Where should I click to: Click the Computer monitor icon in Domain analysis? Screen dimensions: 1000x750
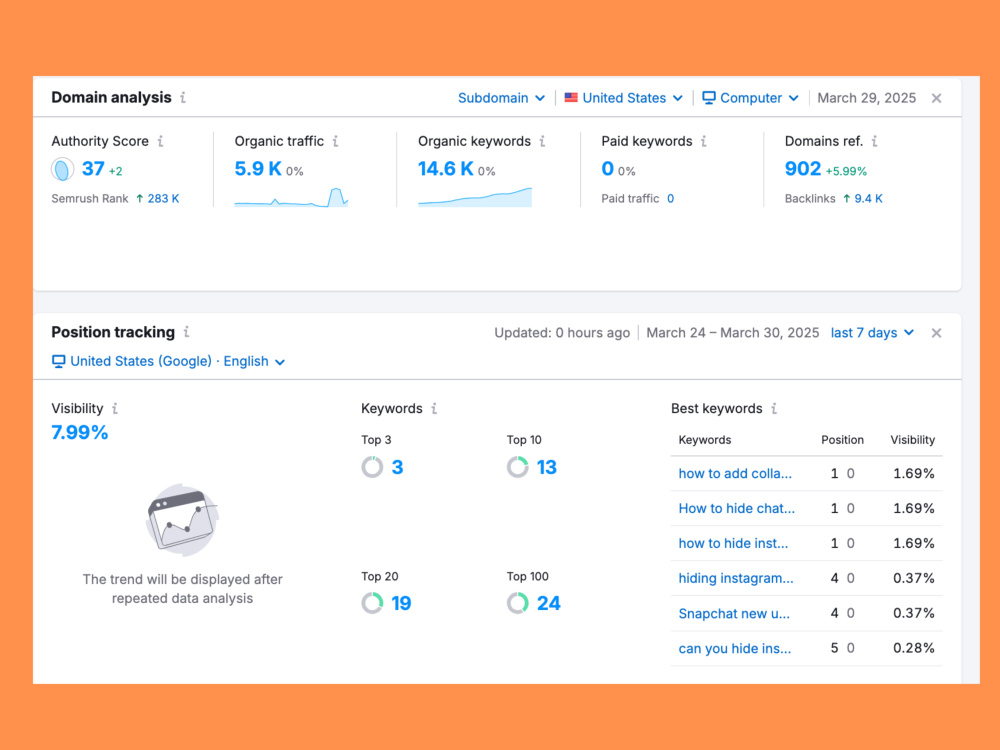click(709, 98)
